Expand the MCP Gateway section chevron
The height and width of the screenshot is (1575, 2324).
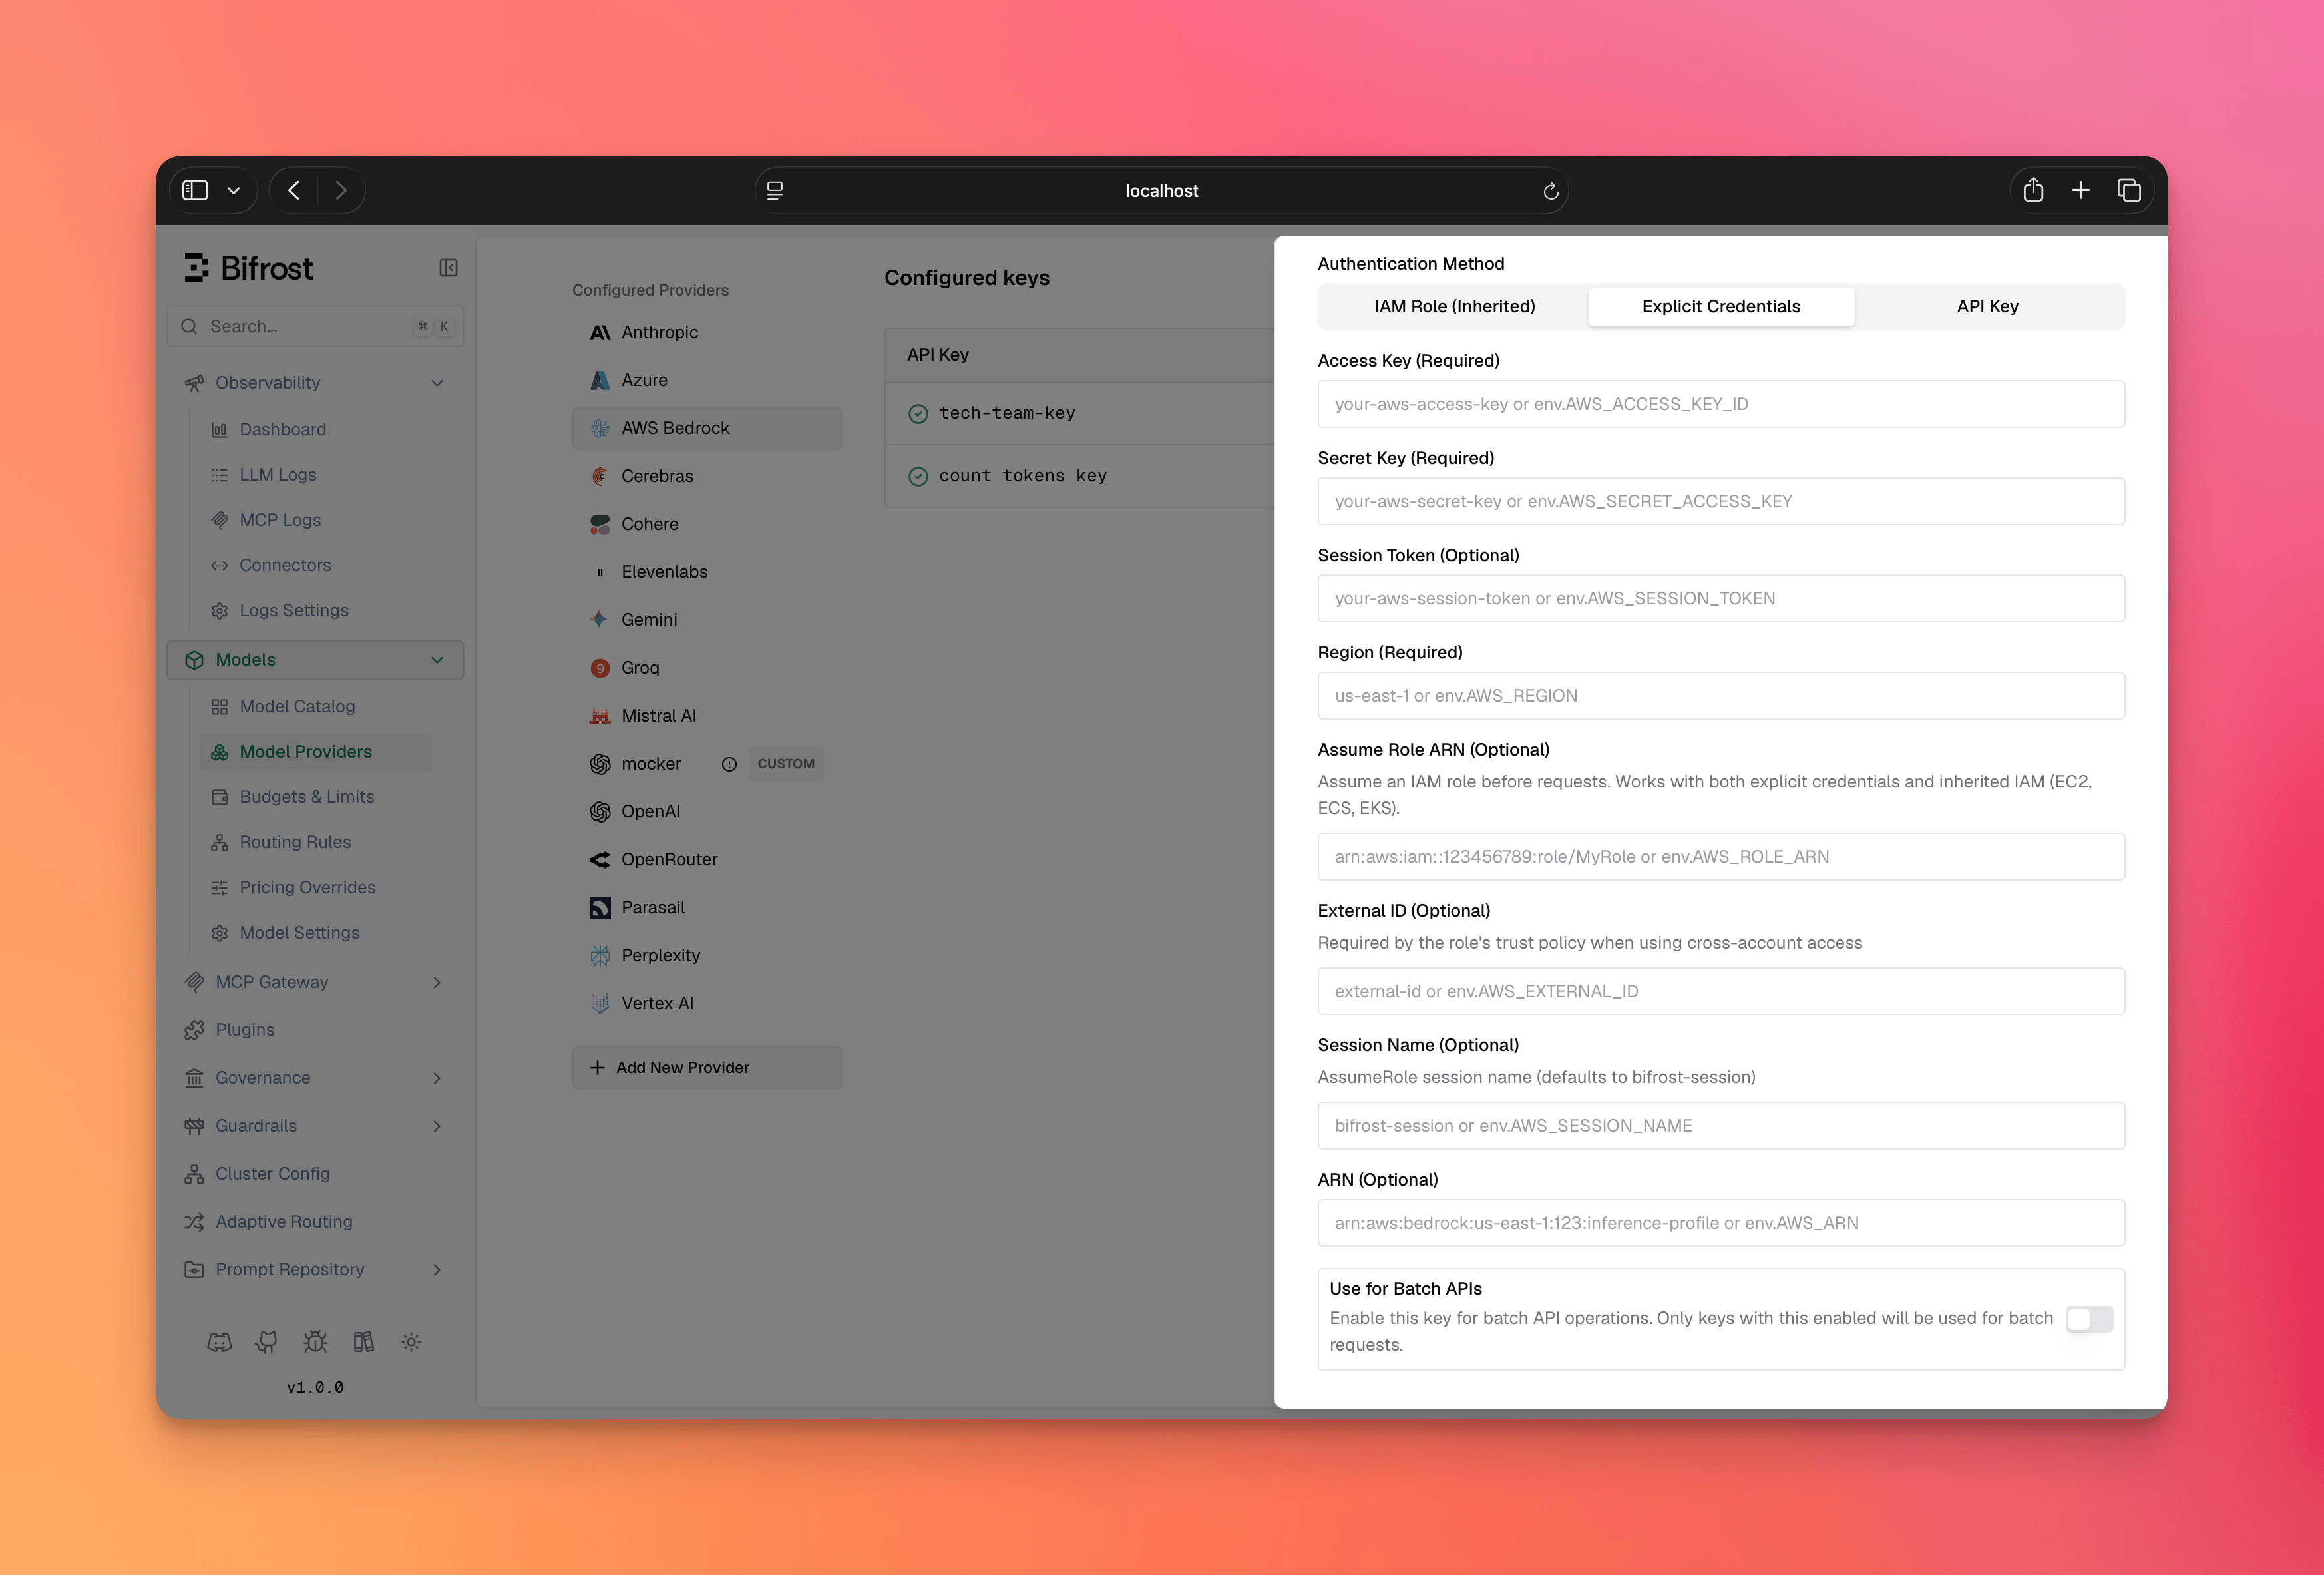click(437, 982)
